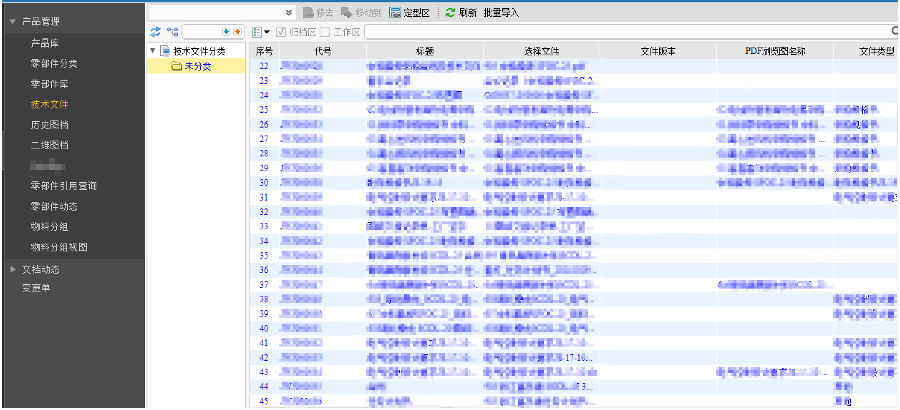Open 零部件动态 in the sidebar
The width and height of the screenshot is (900, 410).
click(x=54, y=206)
